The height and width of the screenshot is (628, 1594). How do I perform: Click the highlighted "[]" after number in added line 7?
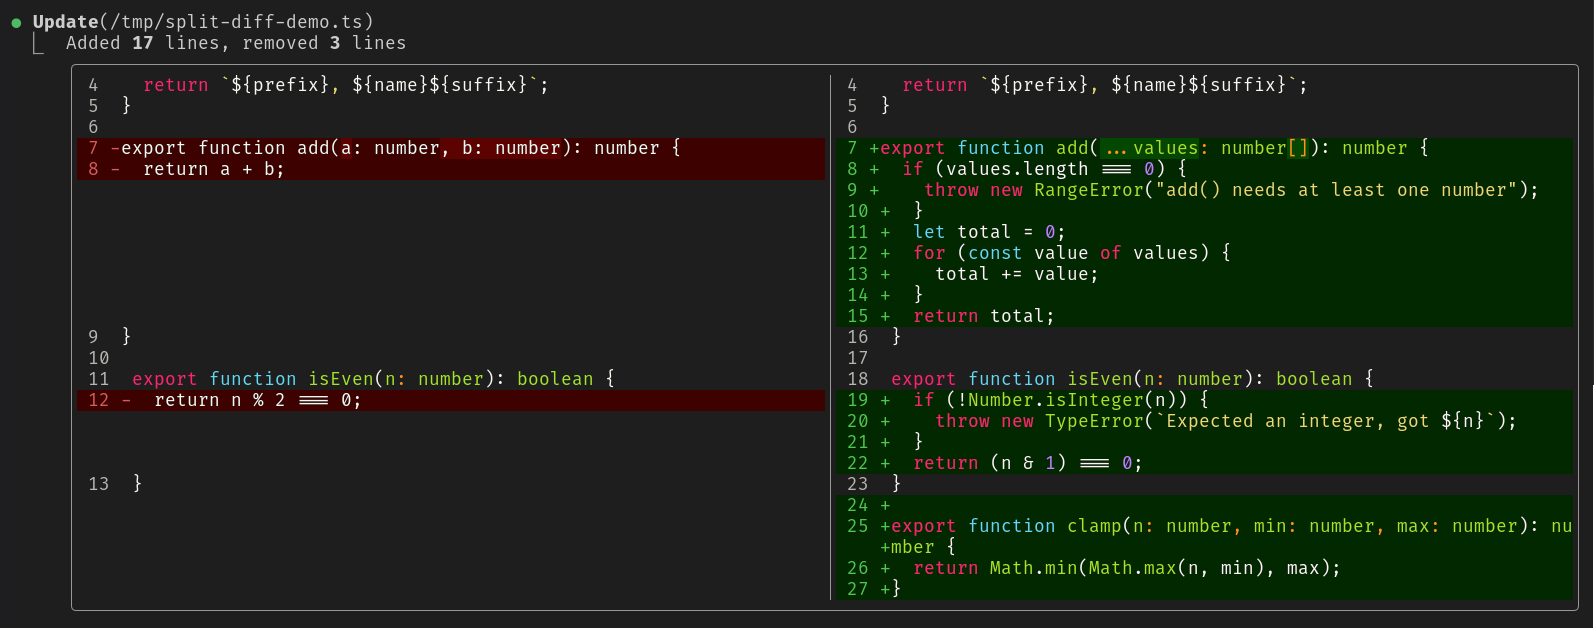[x=1298, y=148]
